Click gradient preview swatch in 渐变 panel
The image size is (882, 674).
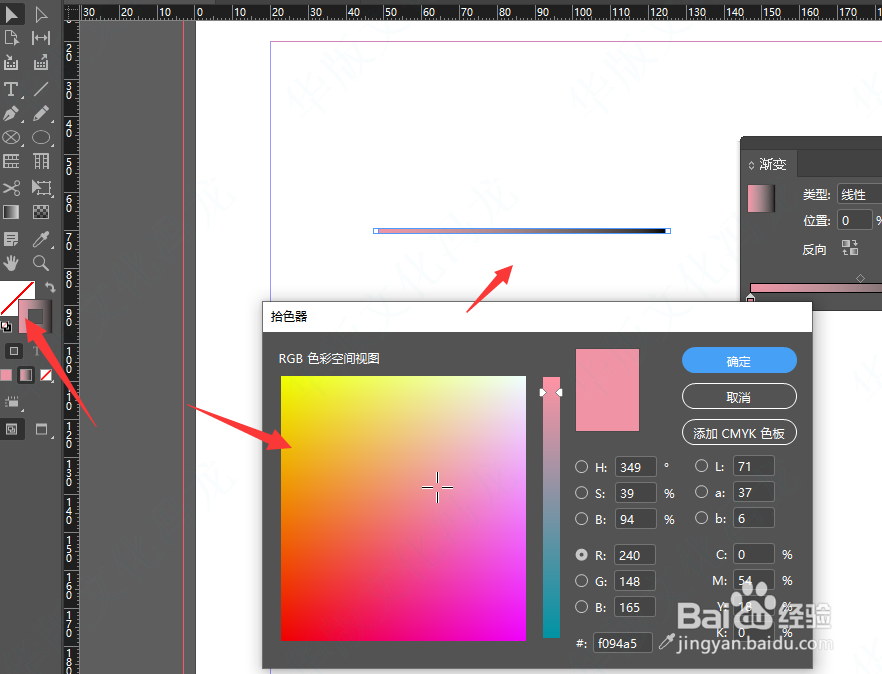point(761,198)
